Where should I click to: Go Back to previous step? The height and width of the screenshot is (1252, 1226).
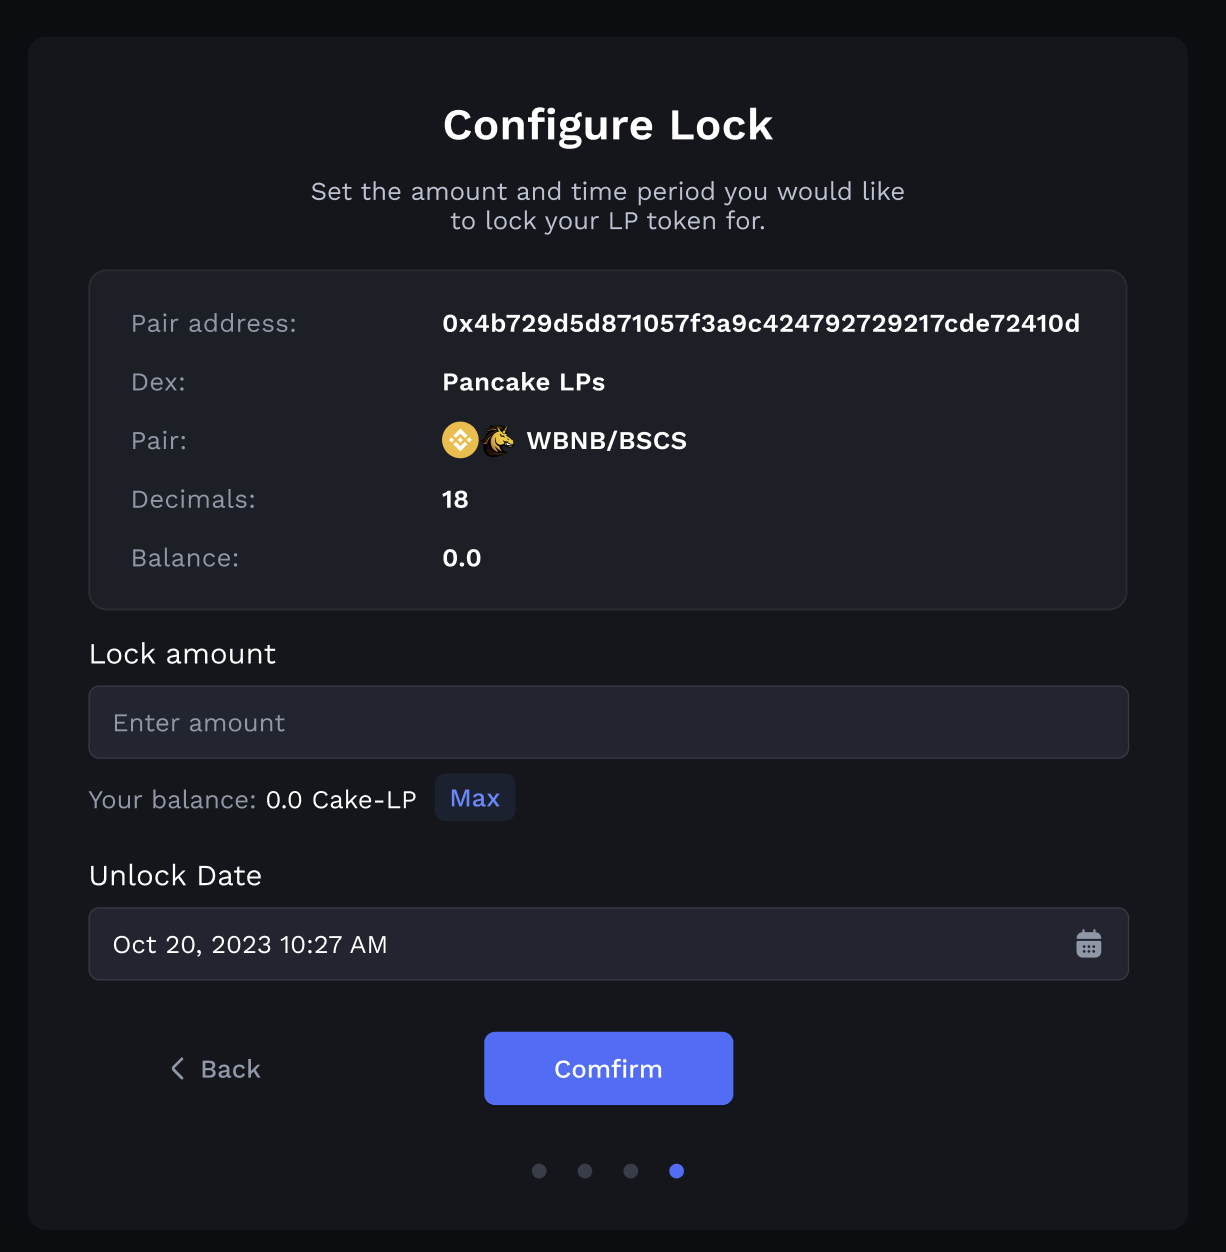pyautogui.click(x=230, y=1069)
